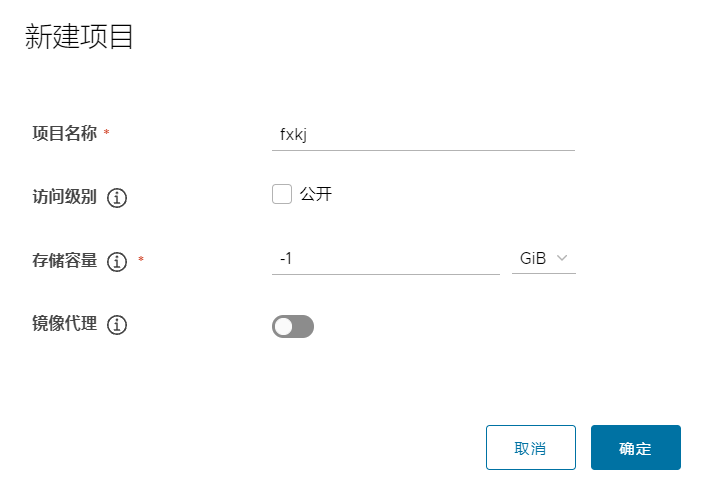Click the 访问级别 label
The width and height of the screenshot is (702, 499).
click(x=64, y=197)
